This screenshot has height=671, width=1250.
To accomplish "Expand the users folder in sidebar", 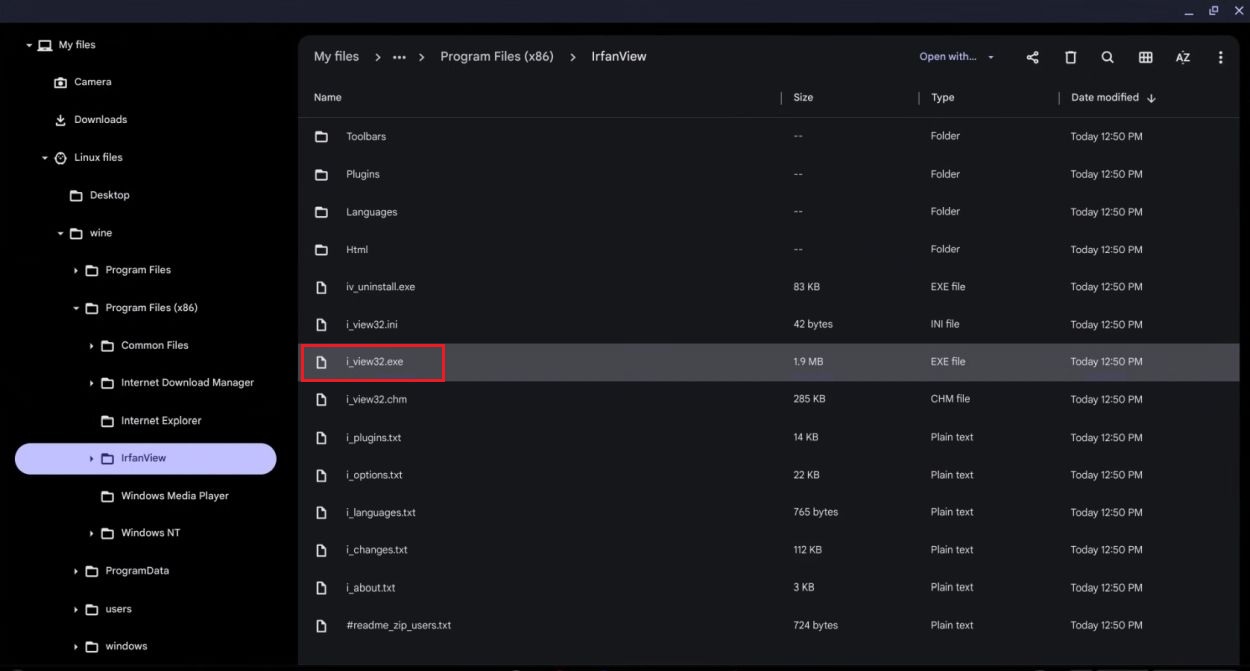I will point(75,608).
